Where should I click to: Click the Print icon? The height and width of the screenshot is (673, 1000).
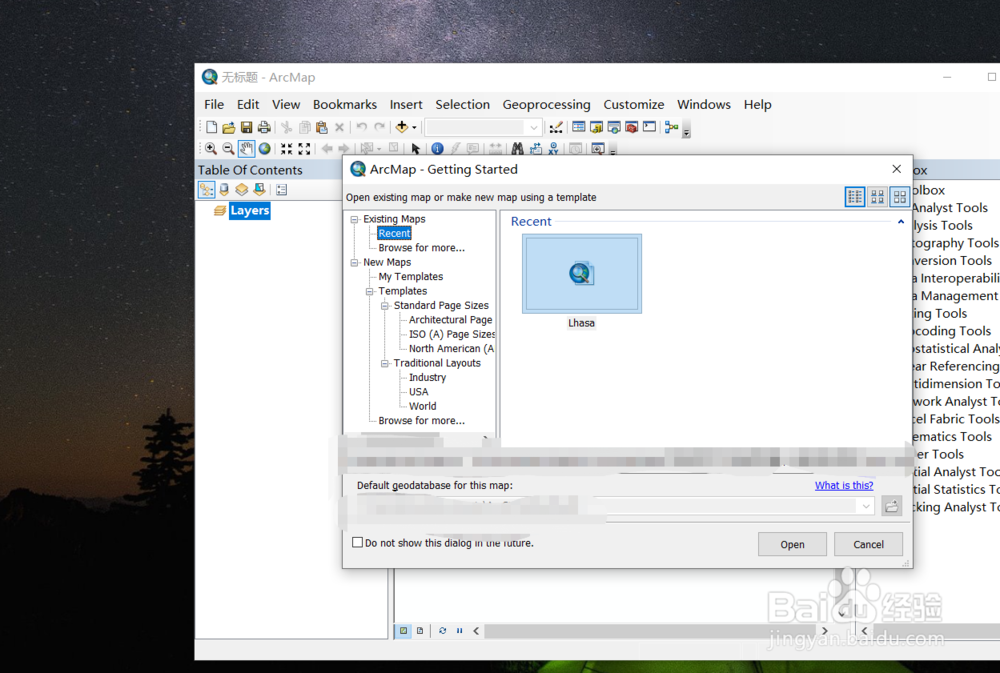tap(264, 128)
